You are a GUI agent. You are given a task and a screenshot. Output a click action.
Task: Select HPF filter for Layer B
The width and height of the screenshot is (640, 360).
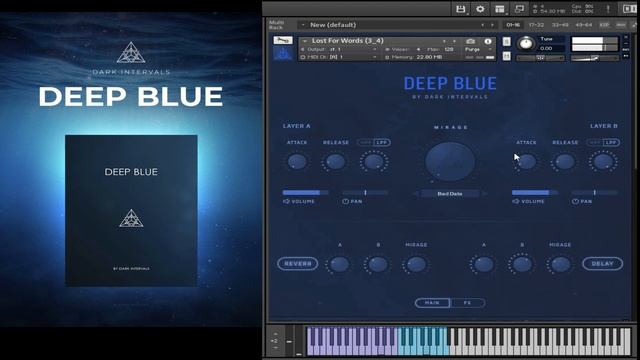[x=595, y=142]
